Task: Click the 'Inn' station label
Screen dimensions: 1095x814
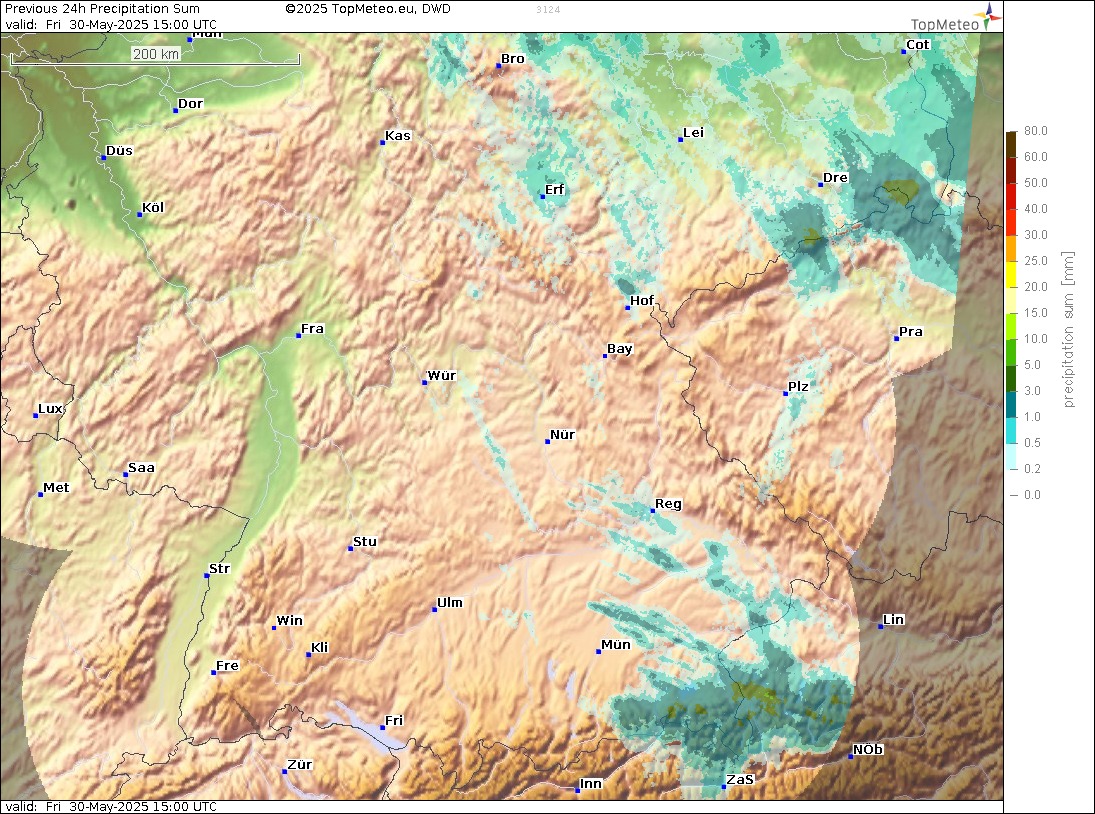Action: tap(591, 784)
